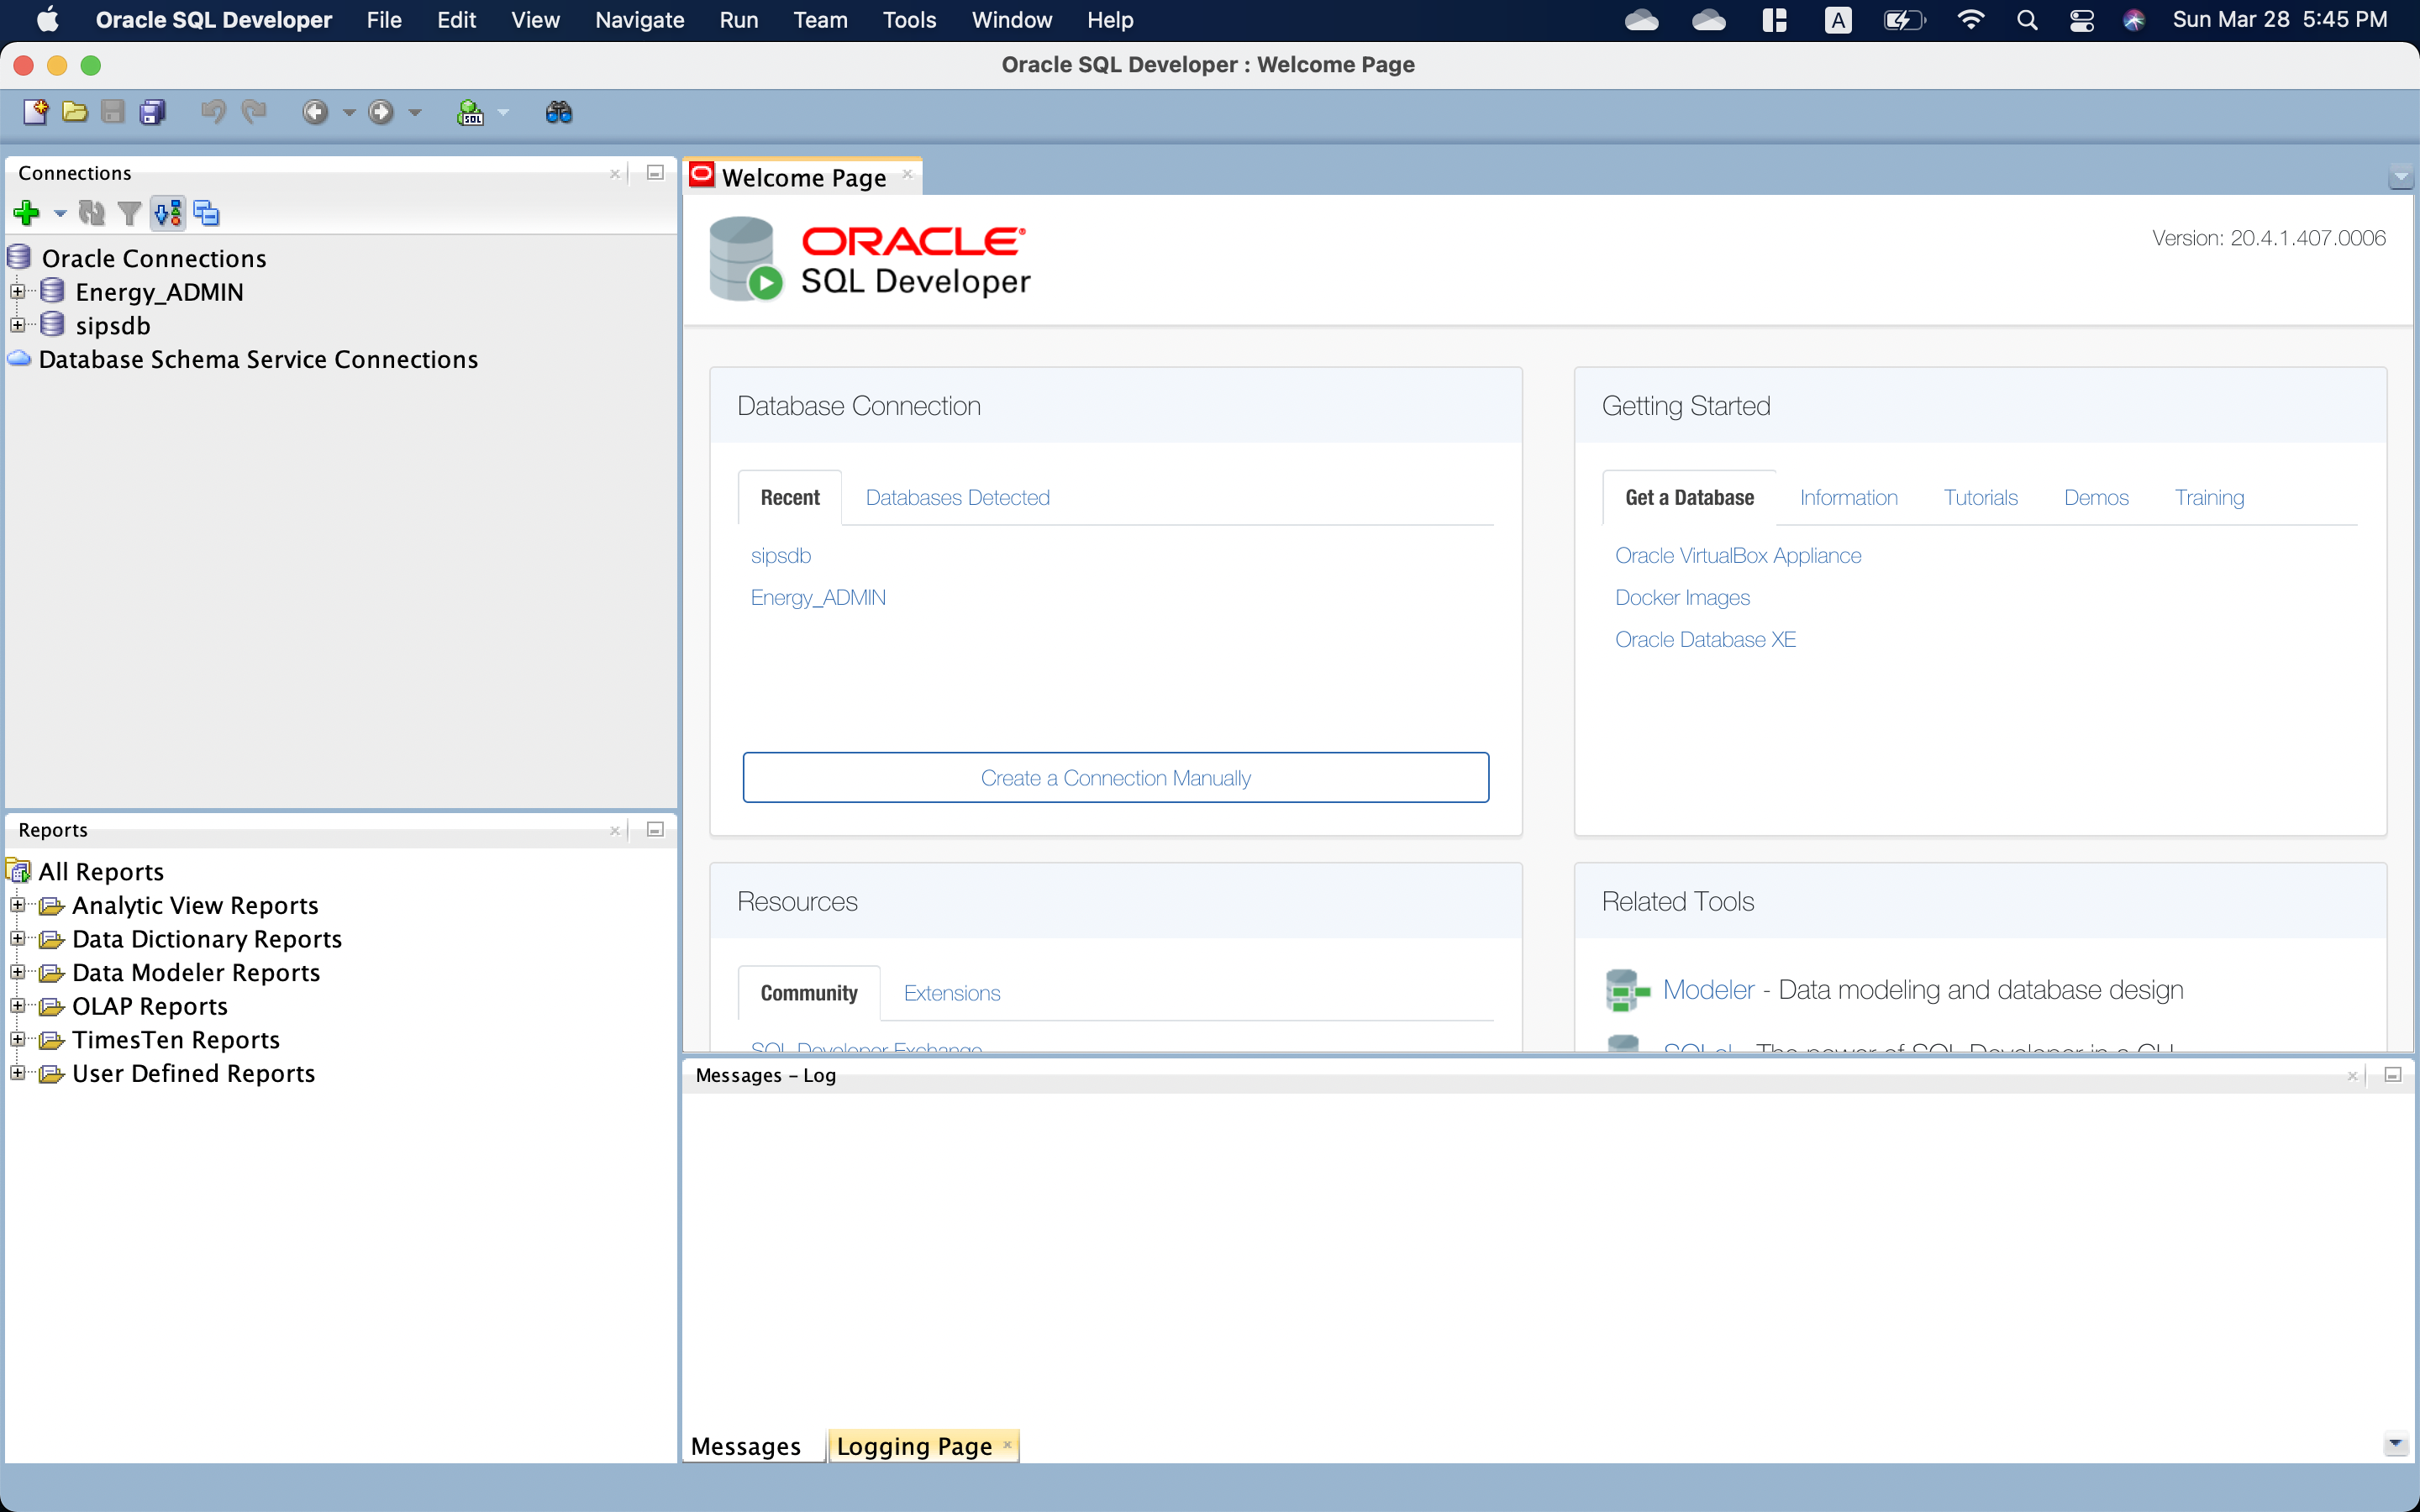
Task: Click the Docker Images link
Action: tap(1682, 597)
